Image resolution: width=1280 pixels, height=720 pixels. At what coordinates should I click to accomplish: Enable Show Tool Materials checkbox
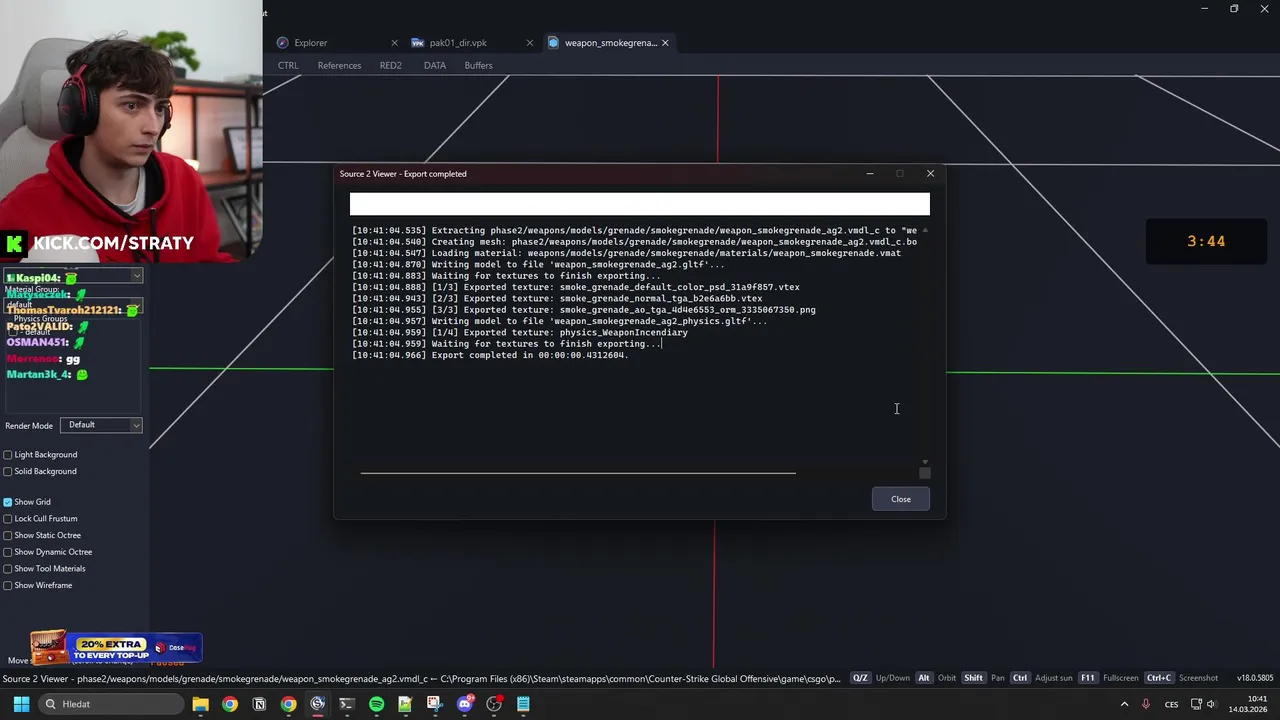coord(8,569)
